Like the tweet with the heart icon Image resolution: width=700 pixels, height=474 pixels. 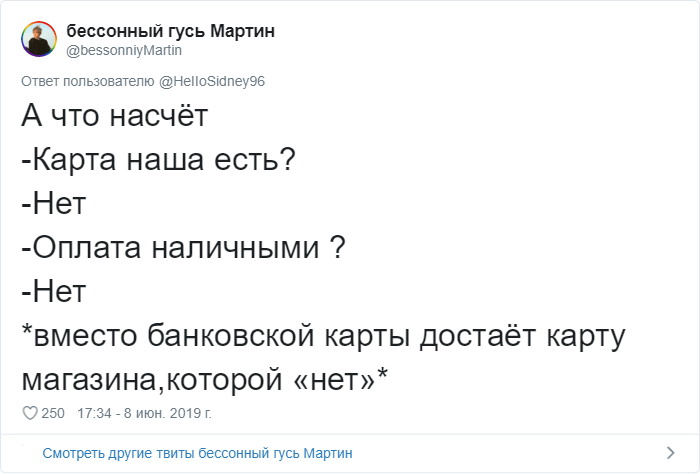pos(30,413)
